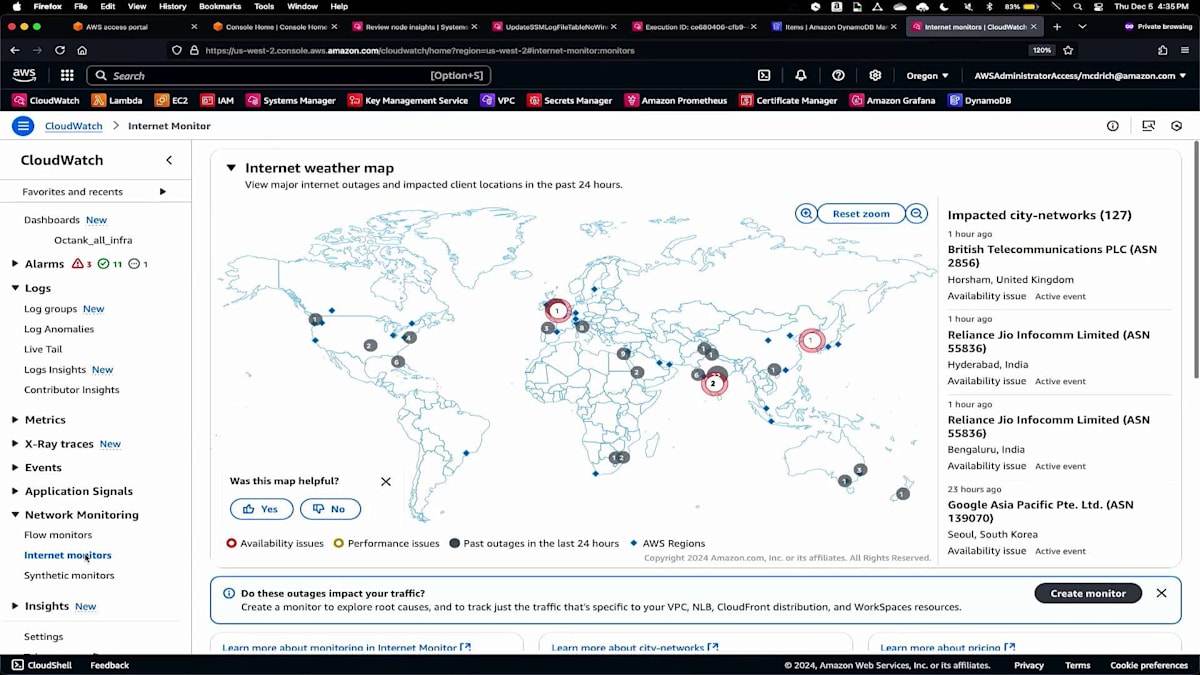This screenshot has width=1200, height=675.
Task: Answer No to map helpful prompt
Action: coord(330,509)
